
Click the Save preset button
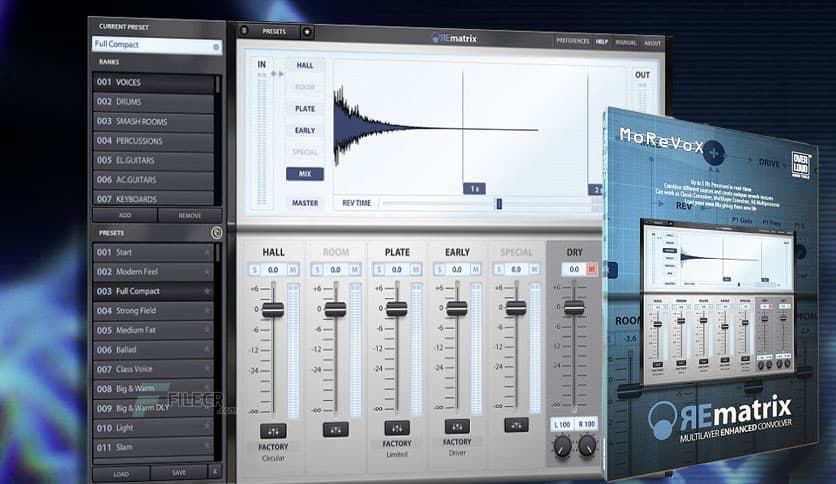point(179,472)
